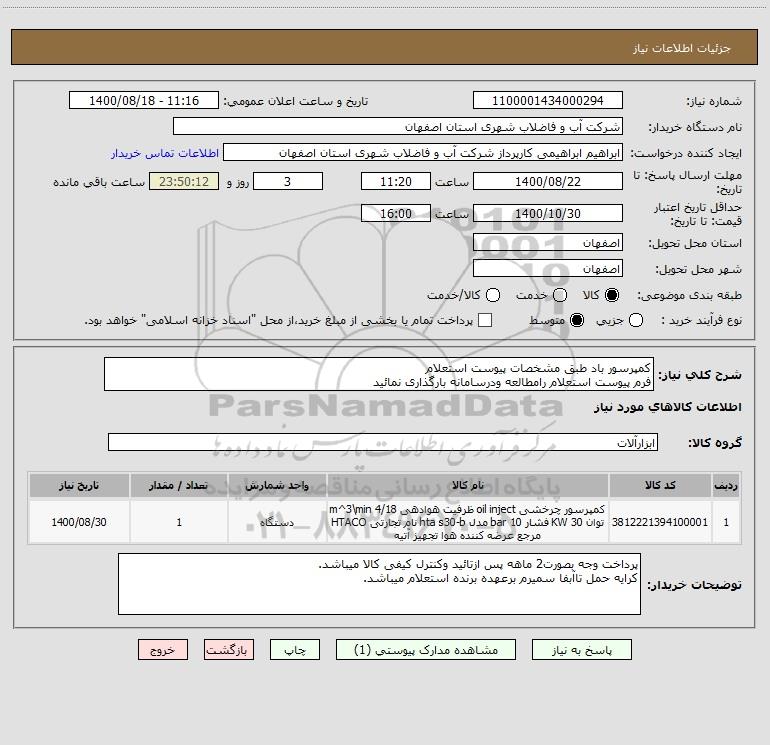This screenshot has height=745, width=770.
Task: Click the compressor product description cell
Action: [468, 522]
